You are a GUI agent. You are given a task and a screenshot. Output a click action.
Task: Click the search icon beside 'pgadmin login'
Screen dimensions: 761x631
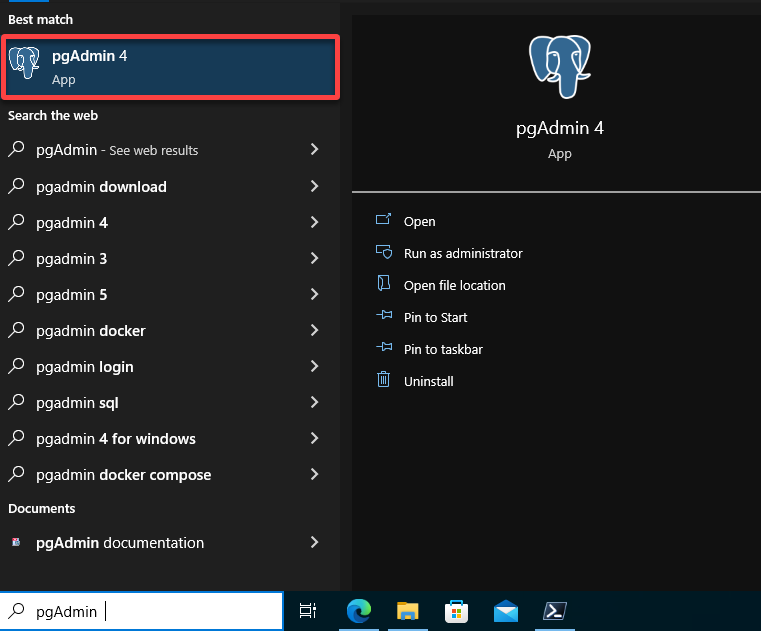pyautogui.click(x=16, y=366)
